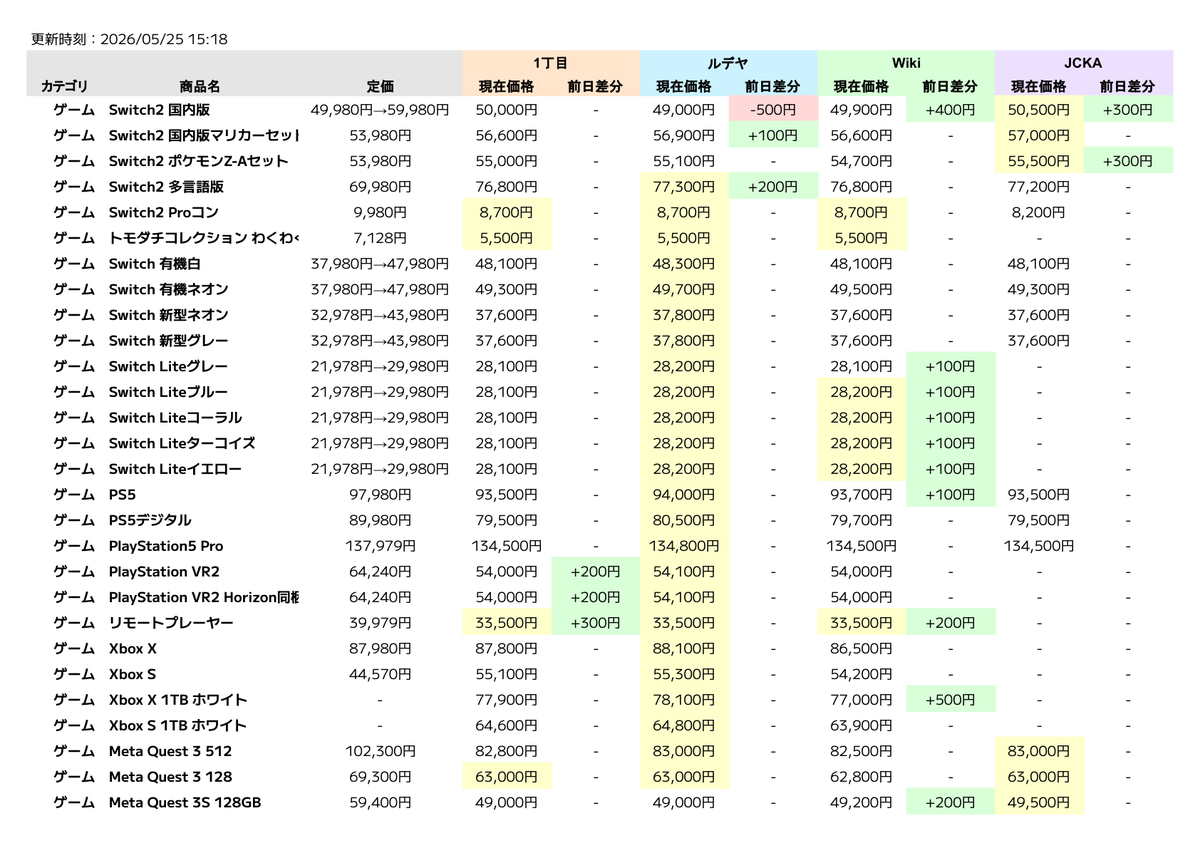Click the PlayStation5 Pro product name

pyautogui.click(x=166, y=546)
